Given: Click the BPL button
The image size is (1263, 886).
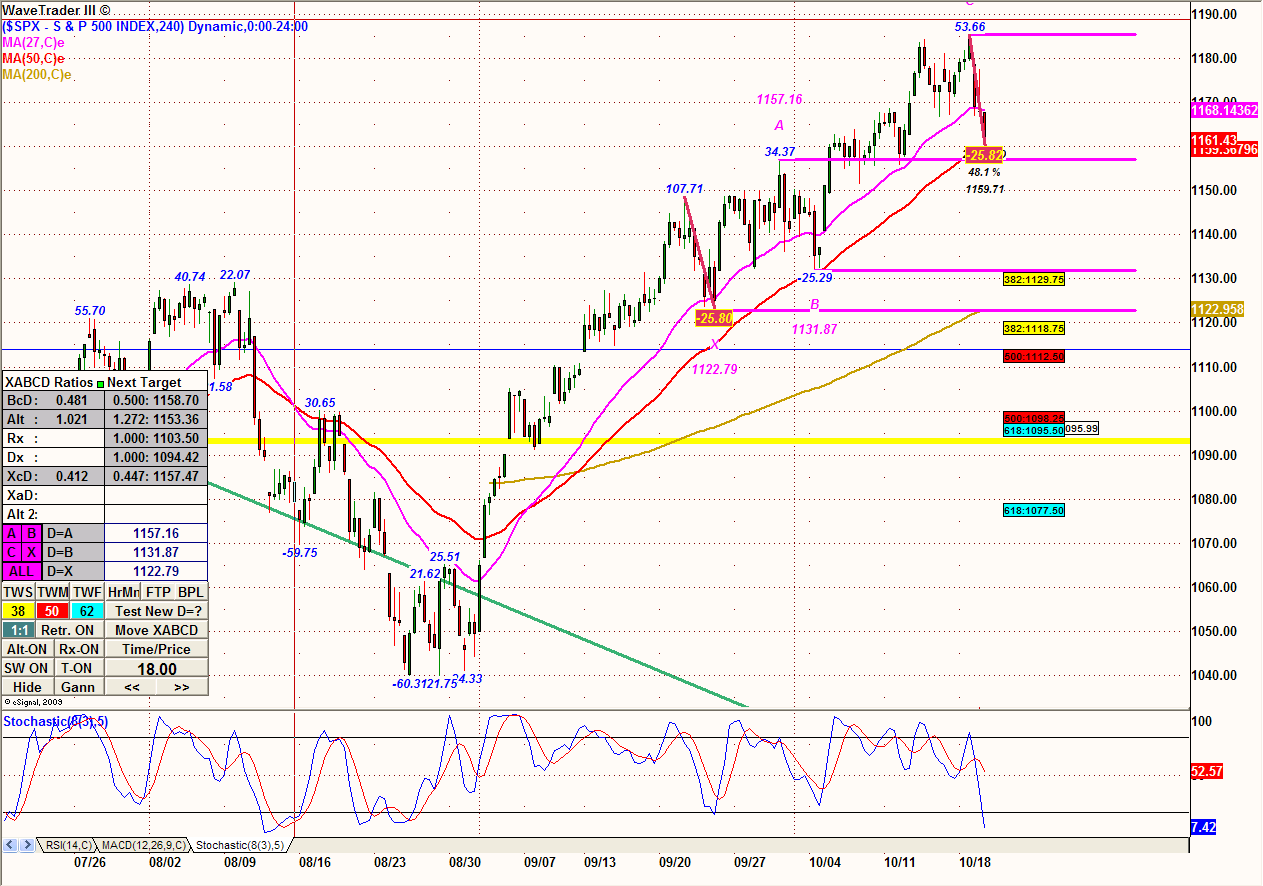Looking at the screenshot, I should coord(191,592).
